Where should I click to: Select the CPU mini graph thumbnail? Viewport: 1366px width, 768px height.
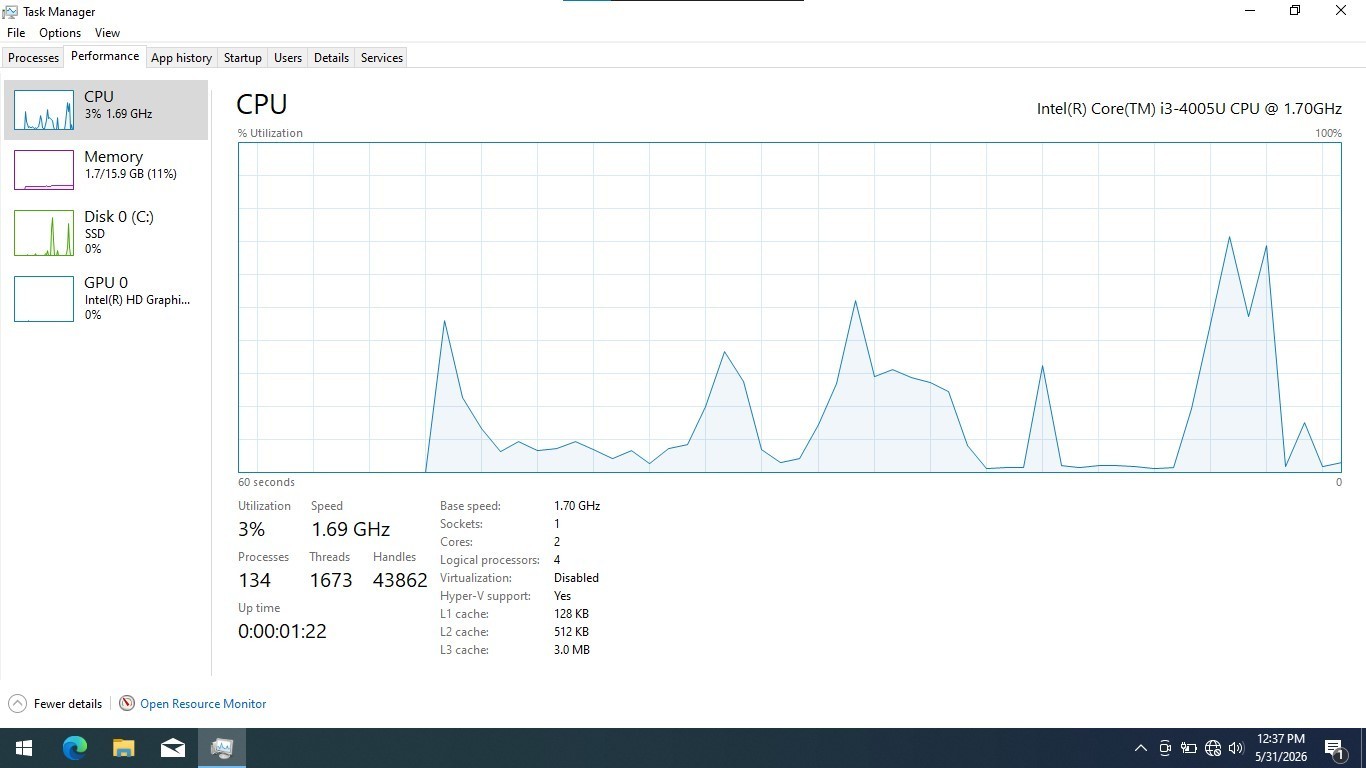(44, 110)
